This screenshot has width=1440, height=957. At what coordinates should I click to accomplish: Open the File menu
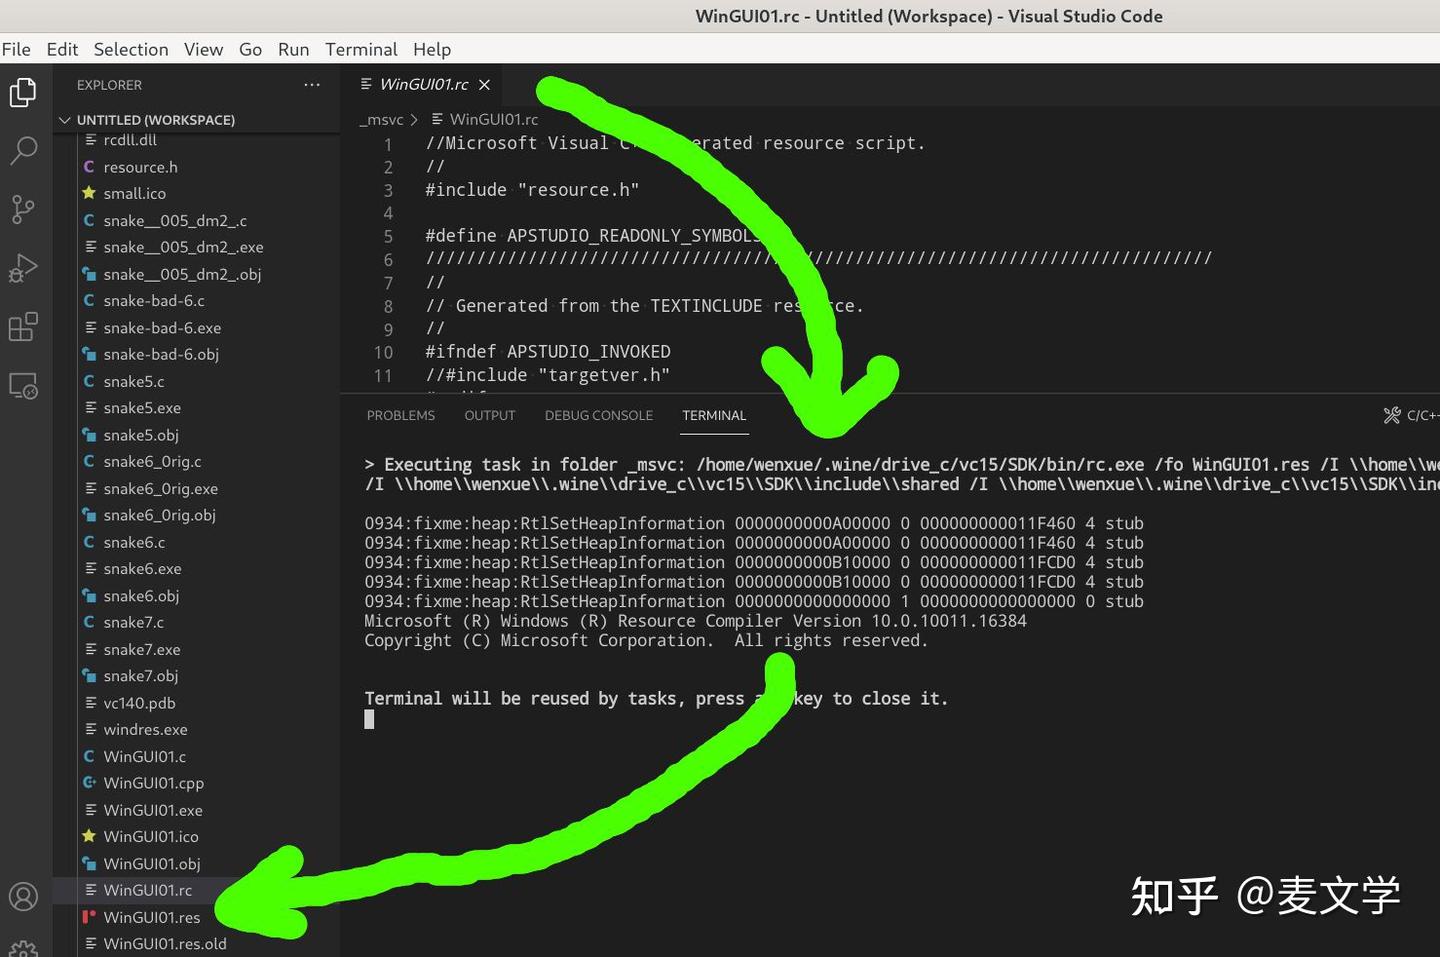tap(16, 49)
